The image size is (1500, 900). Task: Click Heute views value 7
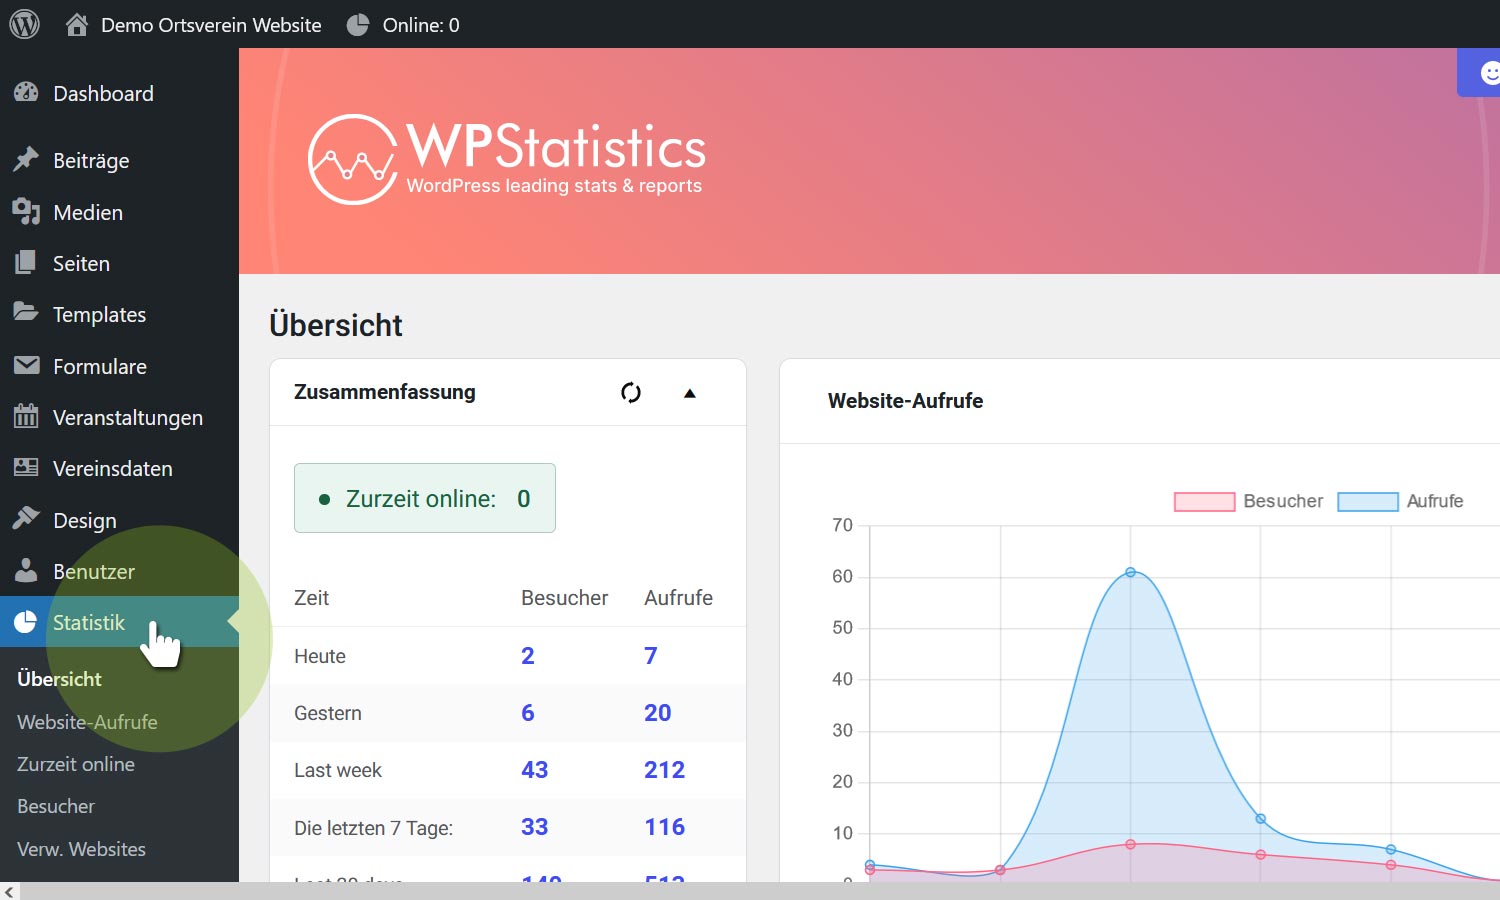click(x=651, y=656)
